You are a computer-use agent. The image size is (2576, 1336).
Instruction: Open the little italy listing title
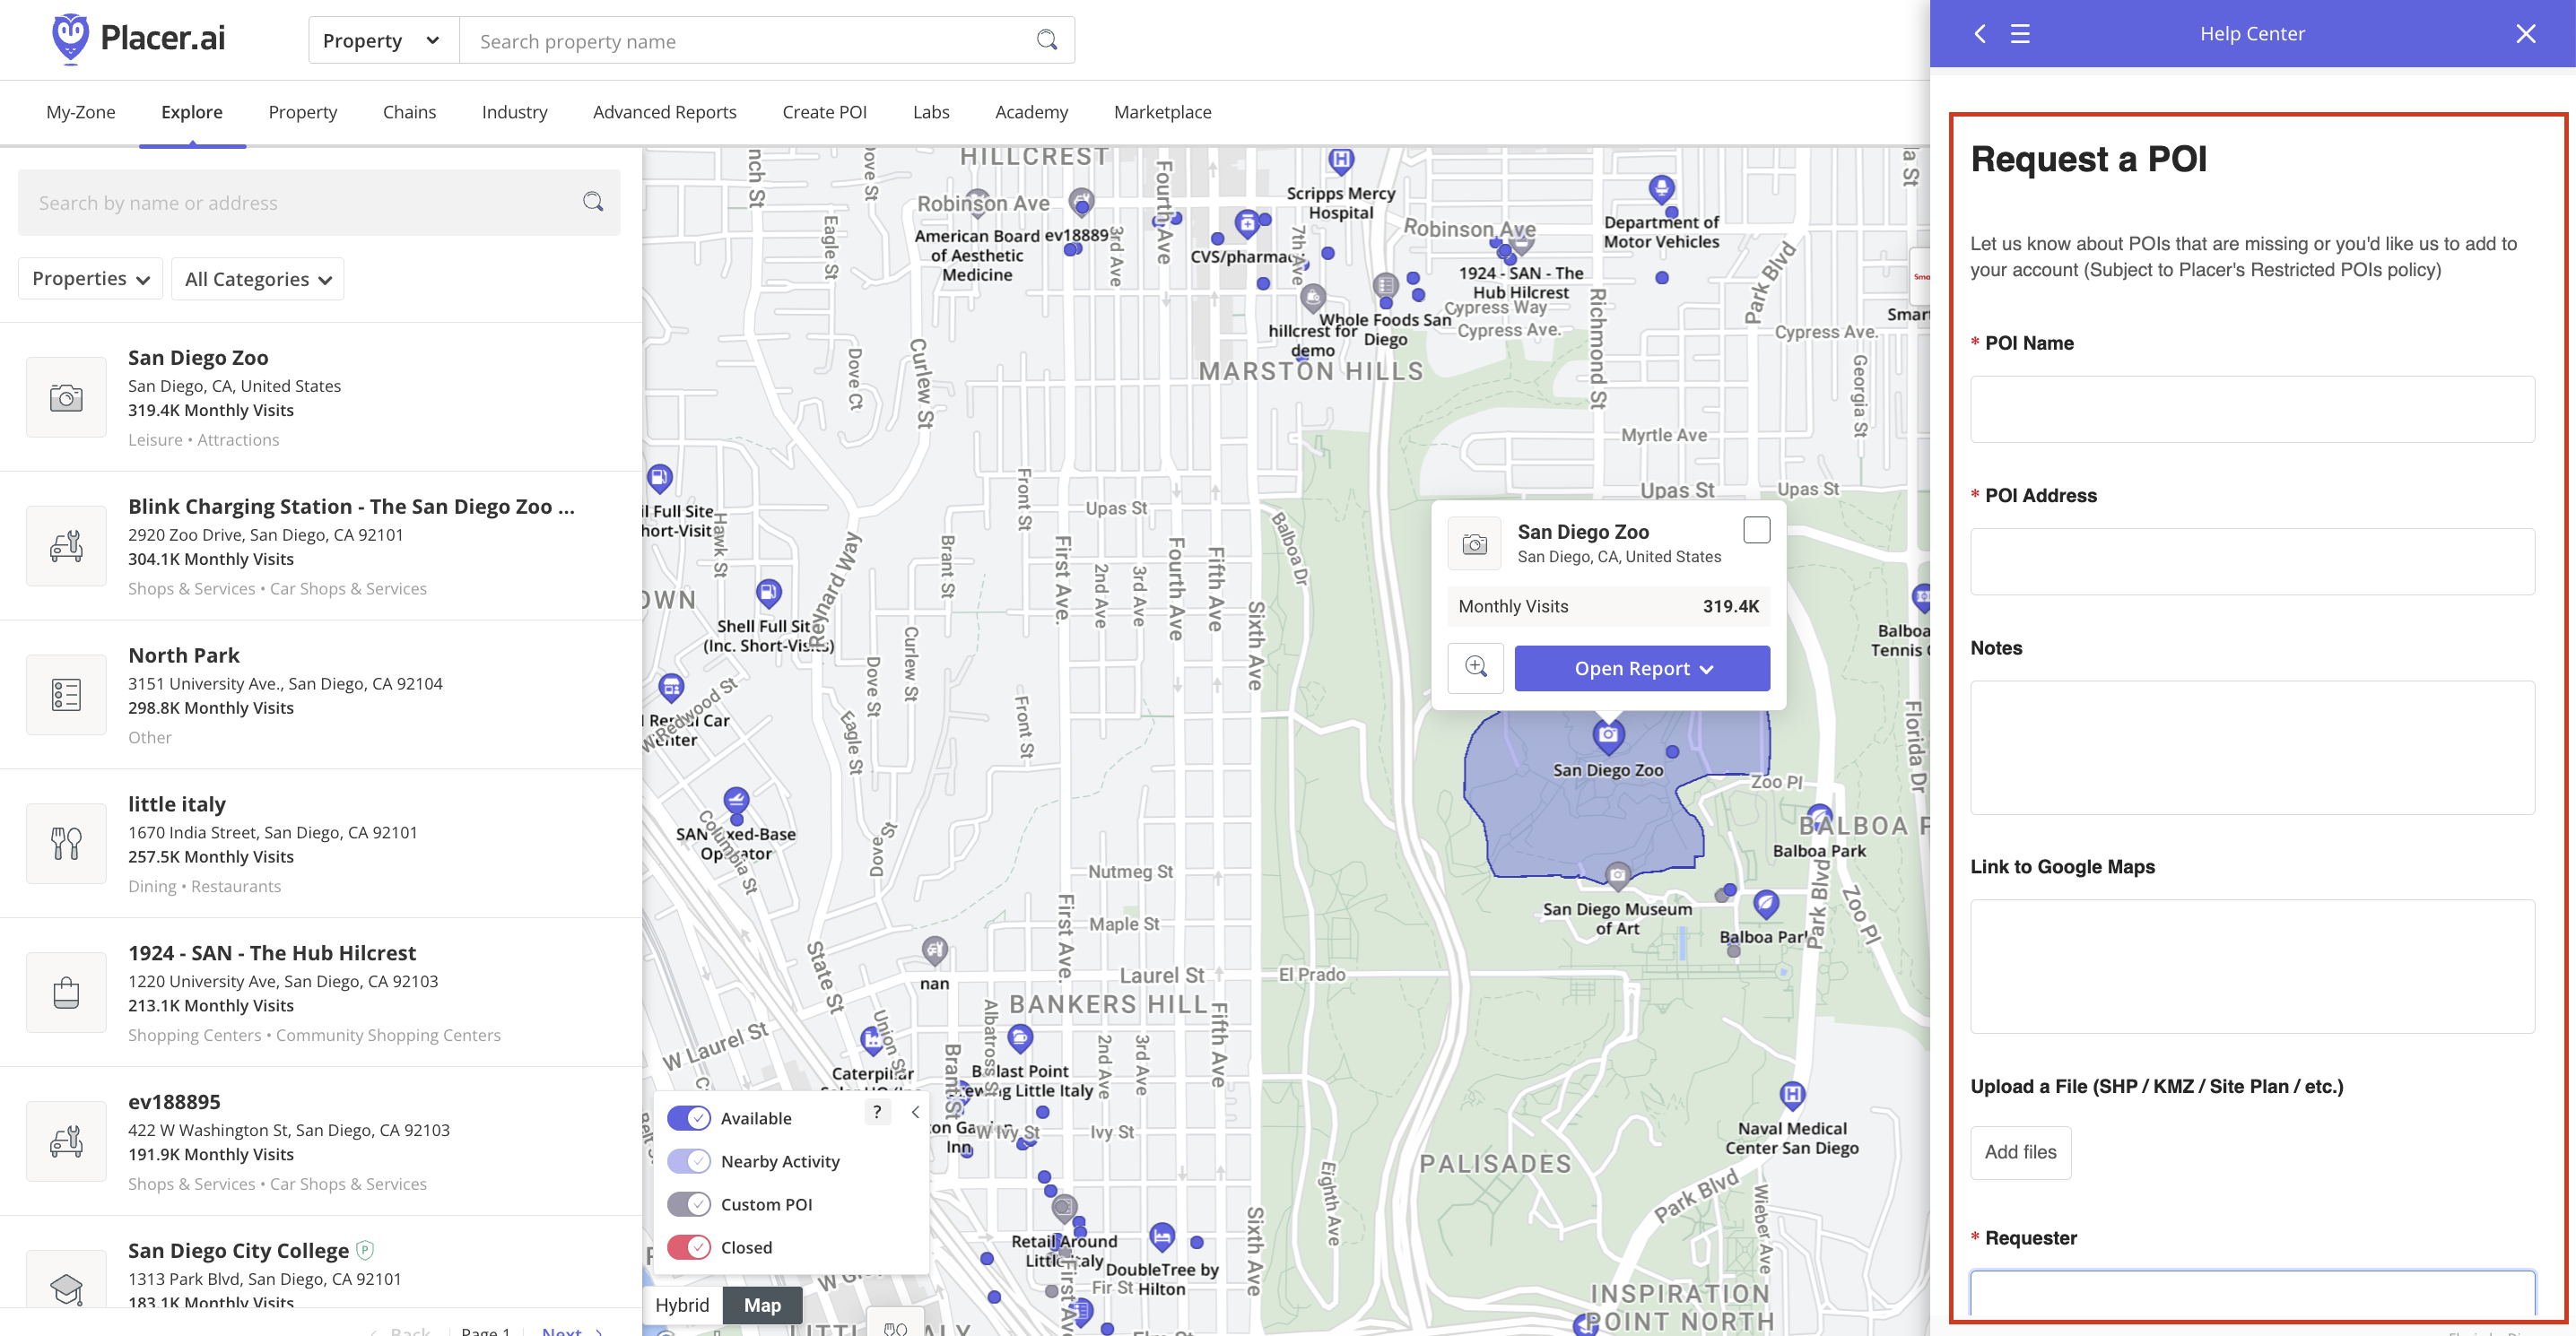tap(177, 804)
